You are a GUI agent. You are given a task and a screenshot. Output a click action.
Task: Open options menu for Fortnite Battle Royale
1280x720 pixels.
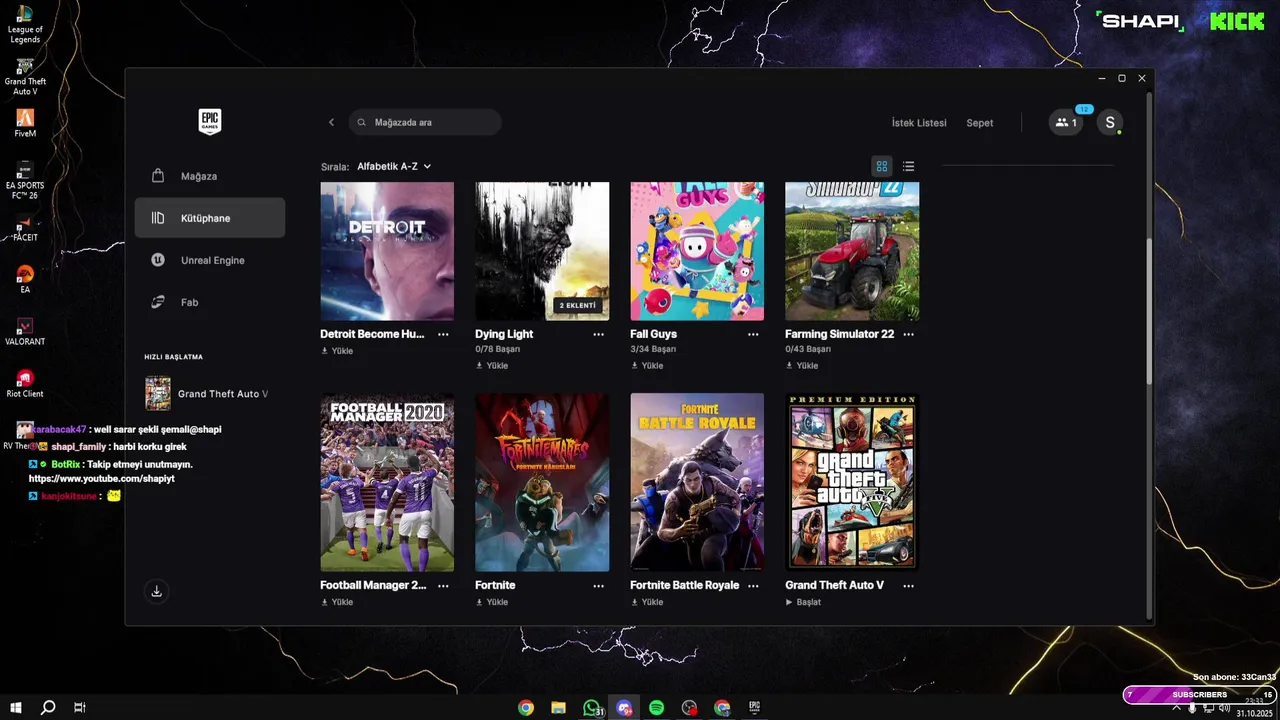(x=753, y=585)
